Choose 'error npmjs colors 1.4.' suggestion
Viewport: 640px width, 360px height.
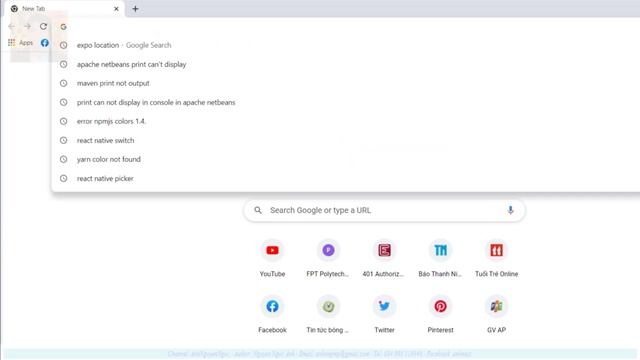click(345, 121)
